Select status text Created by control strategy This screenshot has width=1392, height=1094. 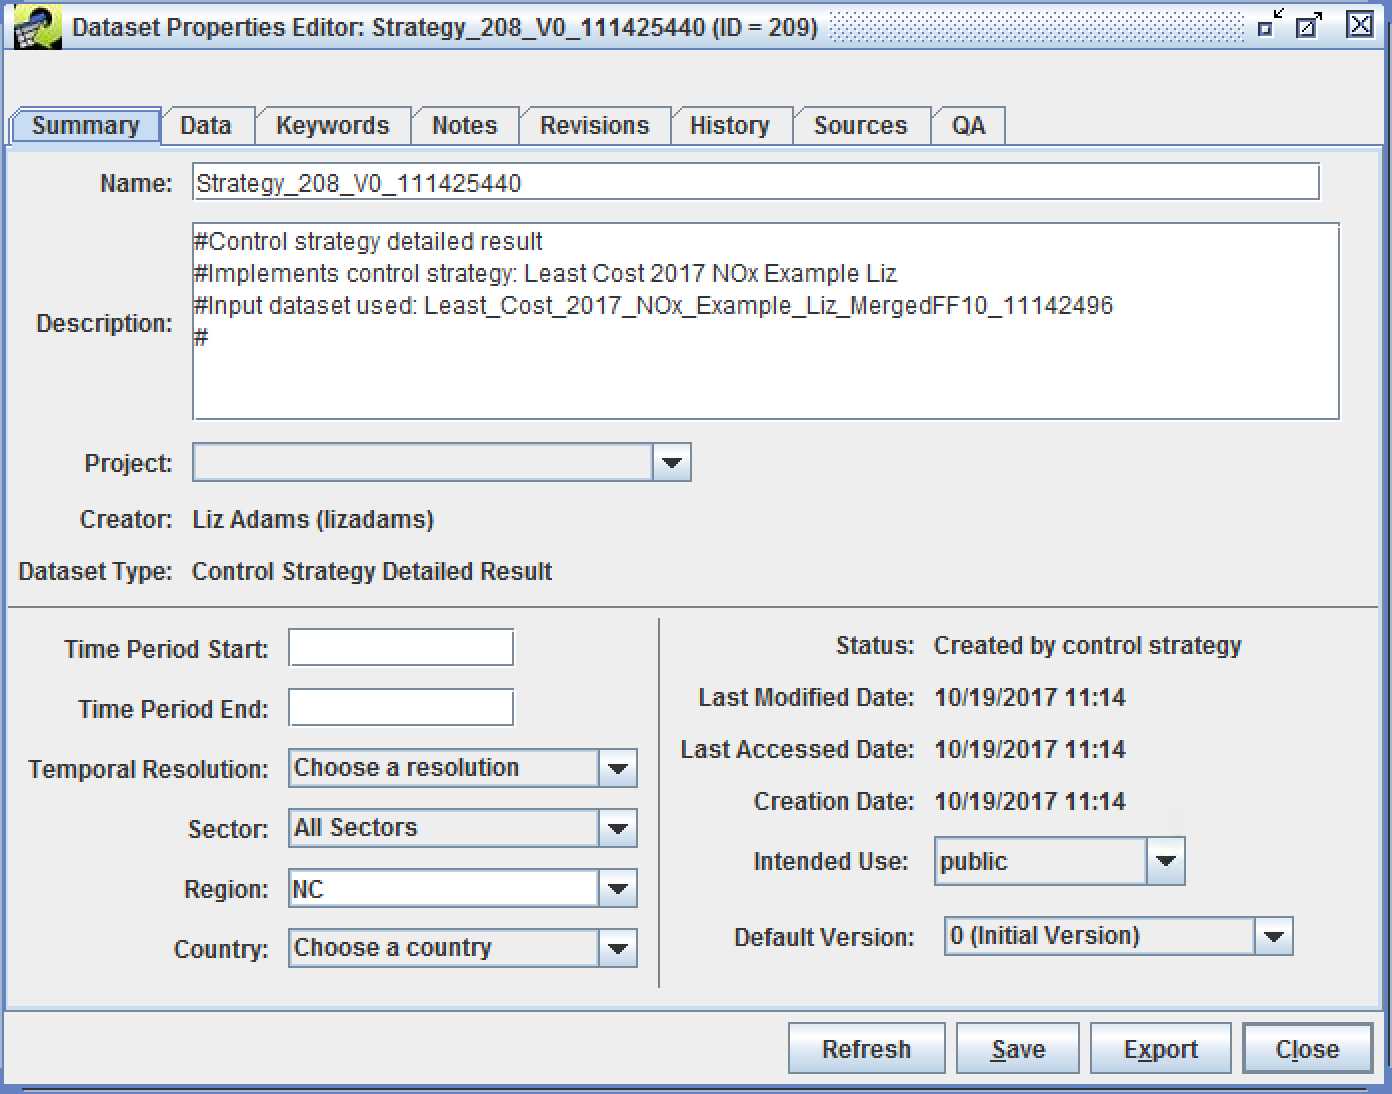[x=1088, y=646]
